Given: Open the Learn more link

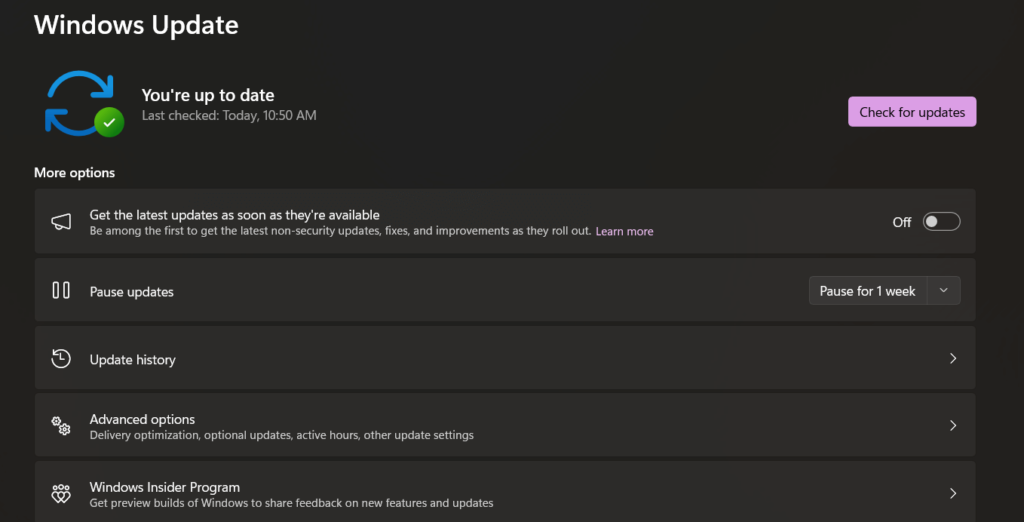Looking at the screenshot, I should pyautogui.click(x=624, y=231).
